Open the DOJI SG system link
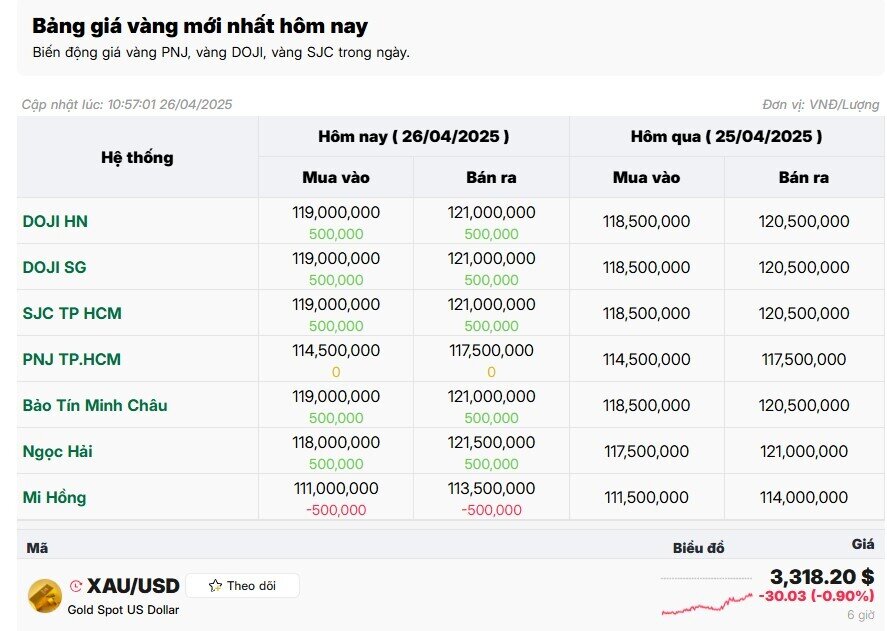This screenshot has height=631, width=887. 54,267
